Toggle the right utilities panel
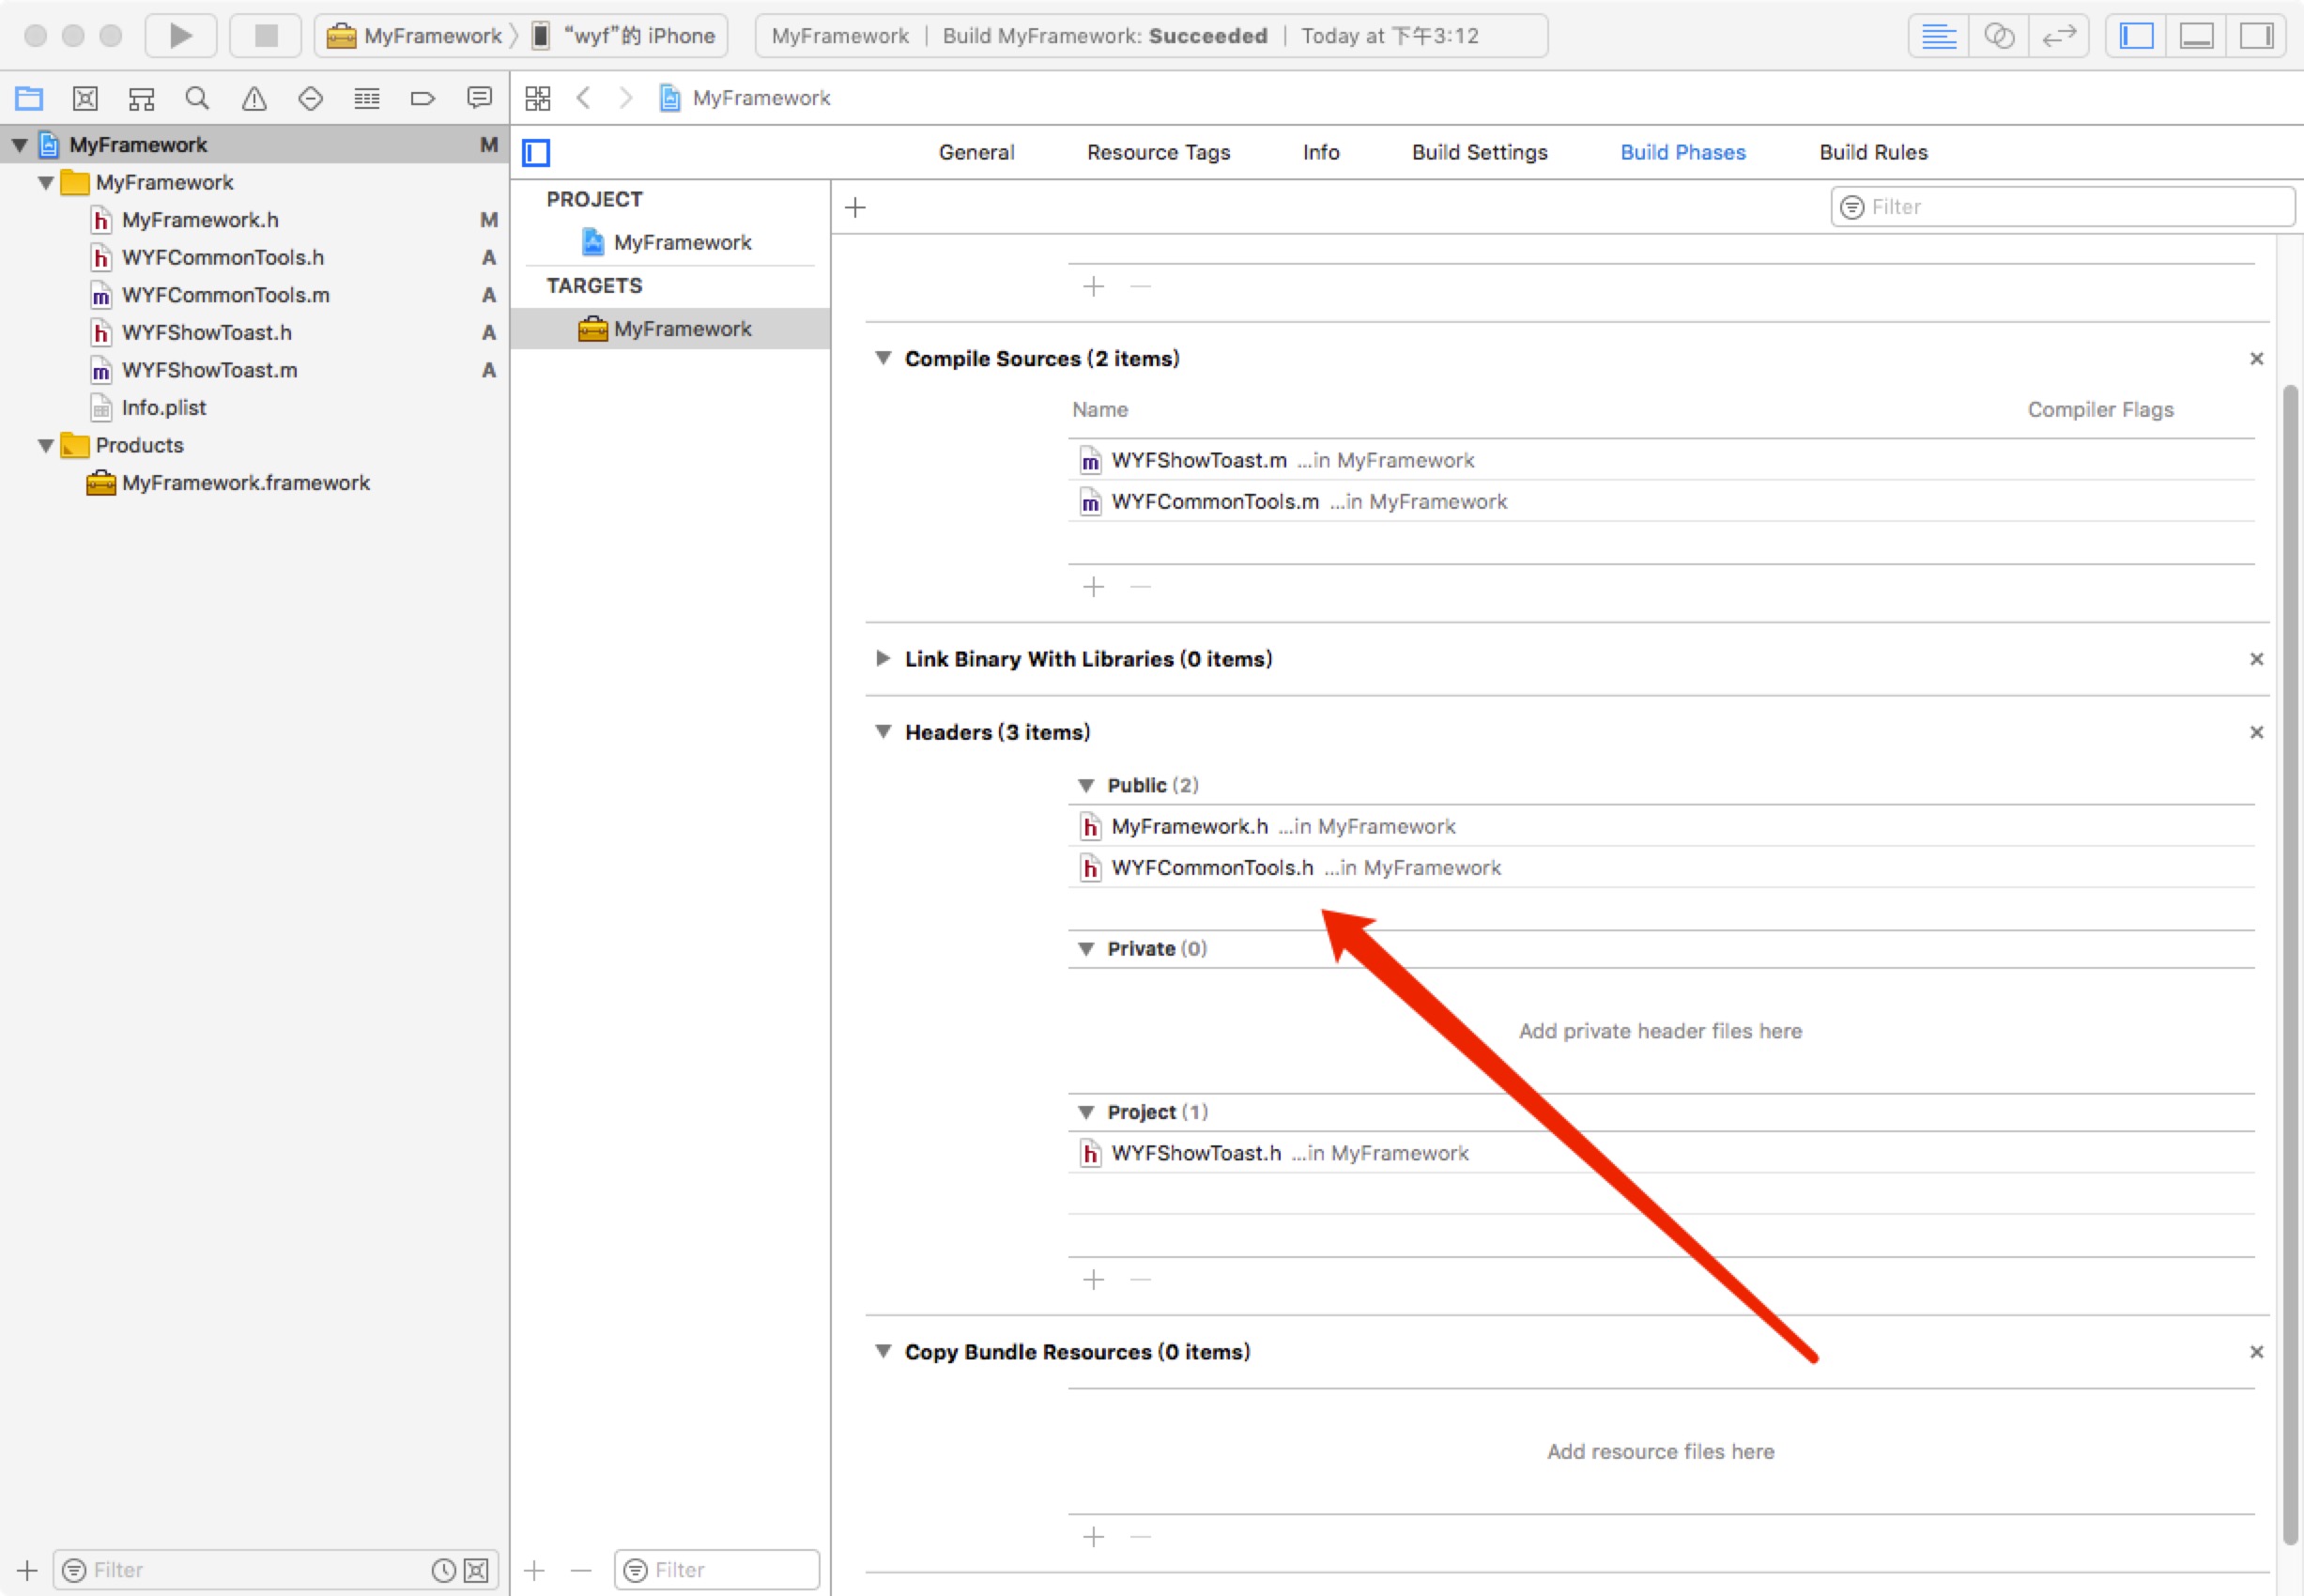Image resolution: width=2304 pixels, height=1596 pixels. [2256, 36]
